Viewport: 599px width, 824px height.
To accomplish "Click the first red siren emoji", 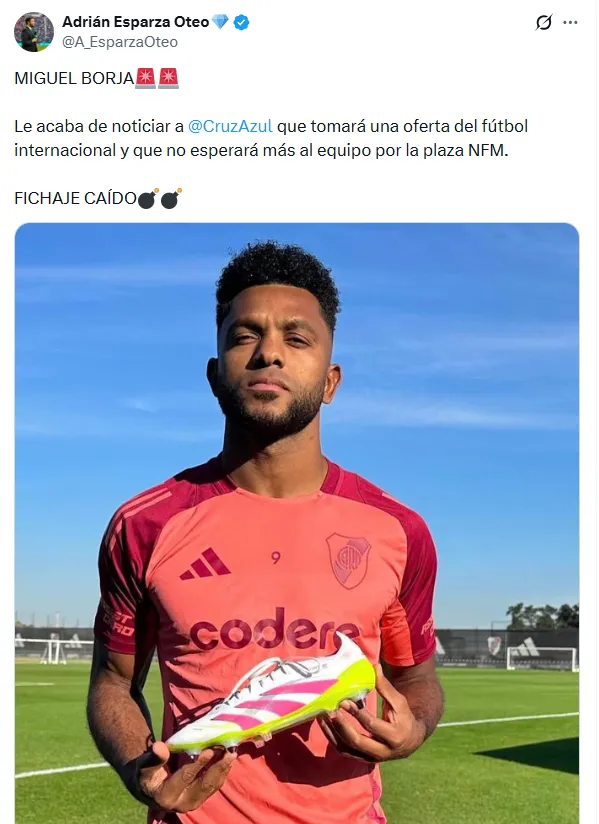I will click(146, 78).
